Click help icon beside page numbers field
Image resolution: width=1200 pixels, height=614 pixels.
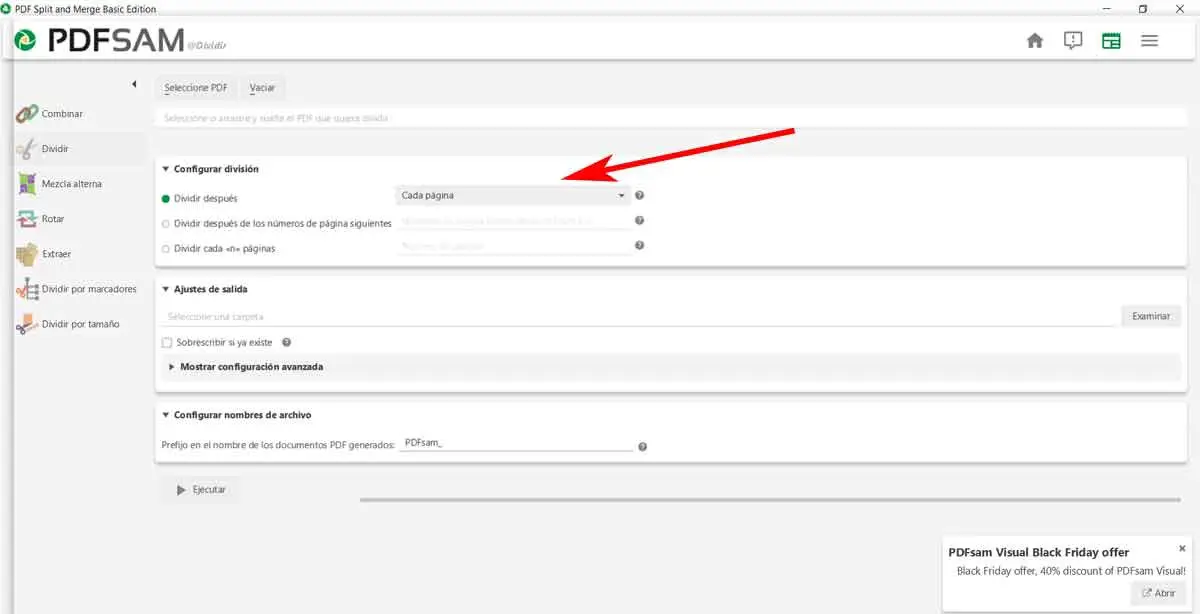(x=639, y=220)
